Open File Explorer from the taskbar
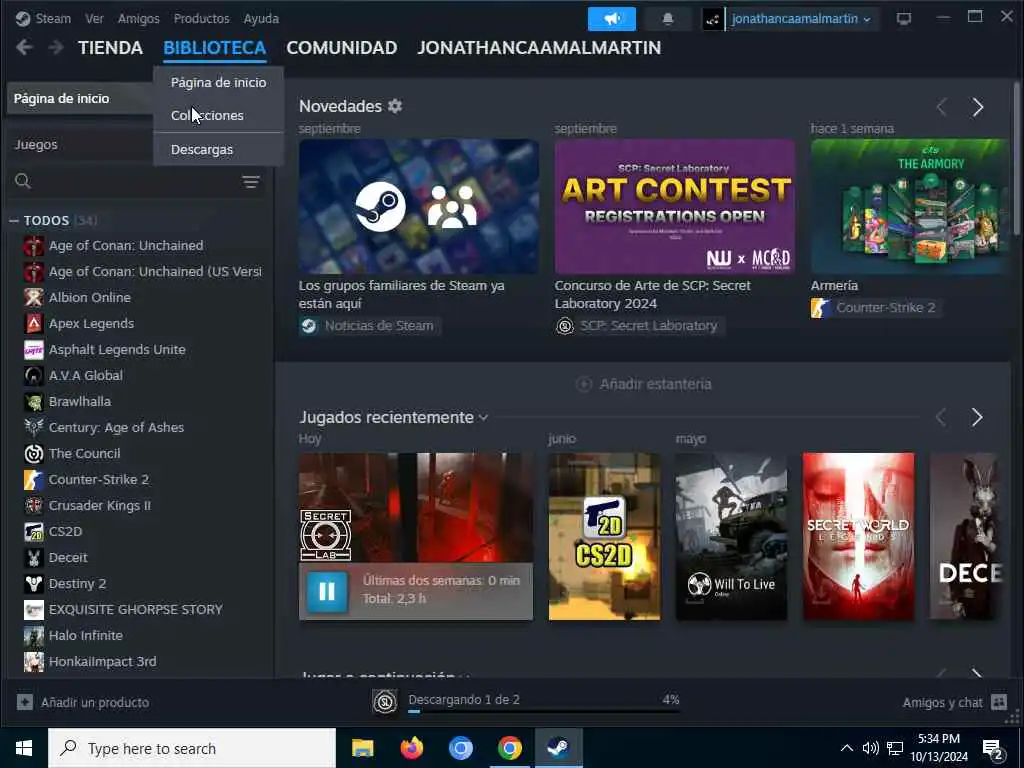Screen dimensions: 1024x768 tap(362, 748)
